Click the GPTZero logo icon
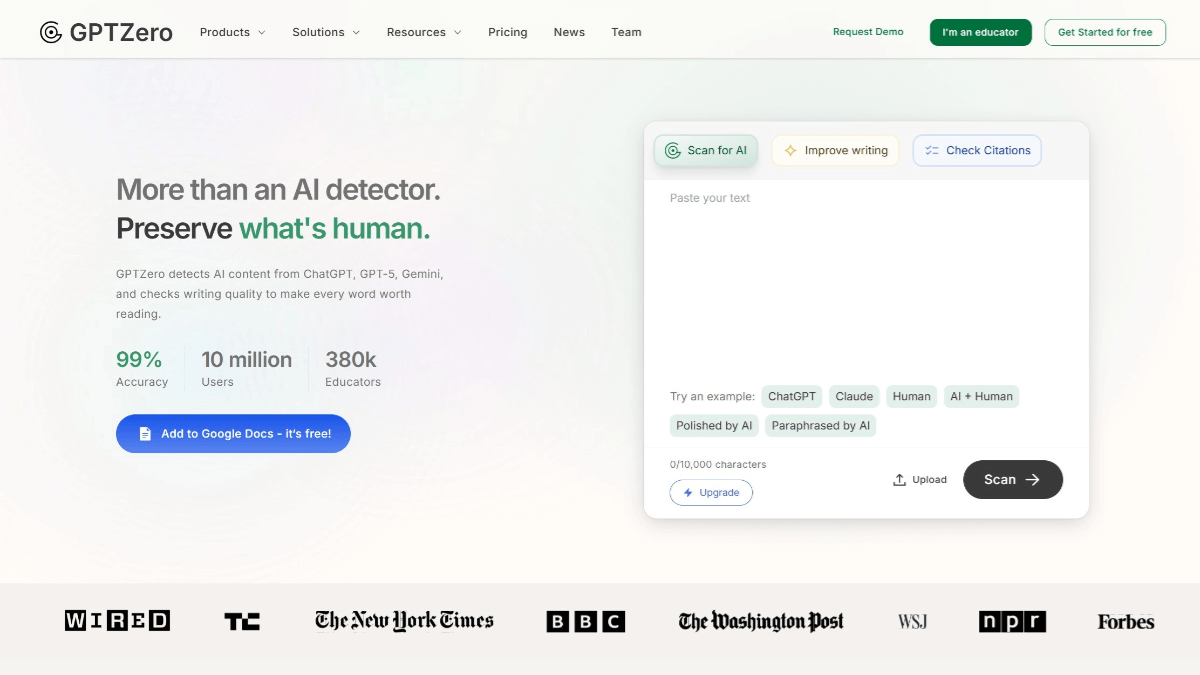This screenshot has height=675, width=1200. click(51, 32)
